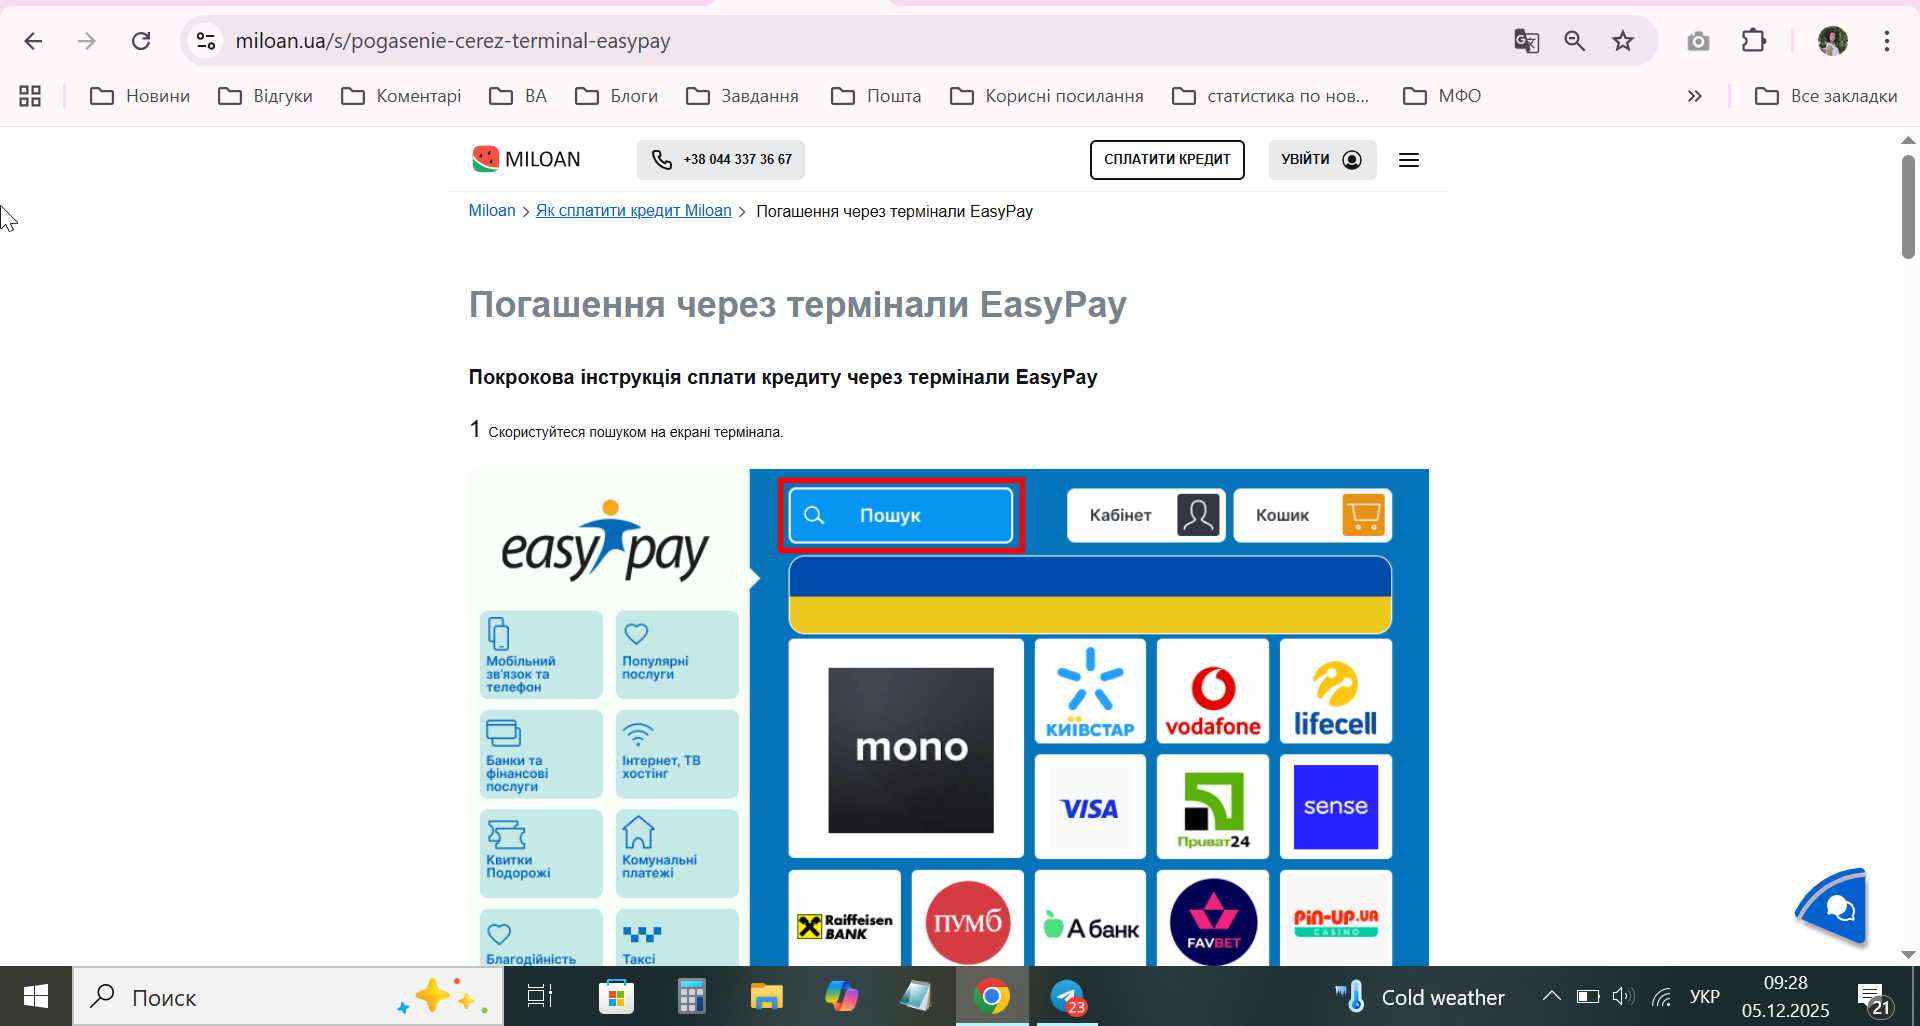Click the 'Погашення через термінали EasyPay' heading

pyautogui.click(x=797, y=304)
